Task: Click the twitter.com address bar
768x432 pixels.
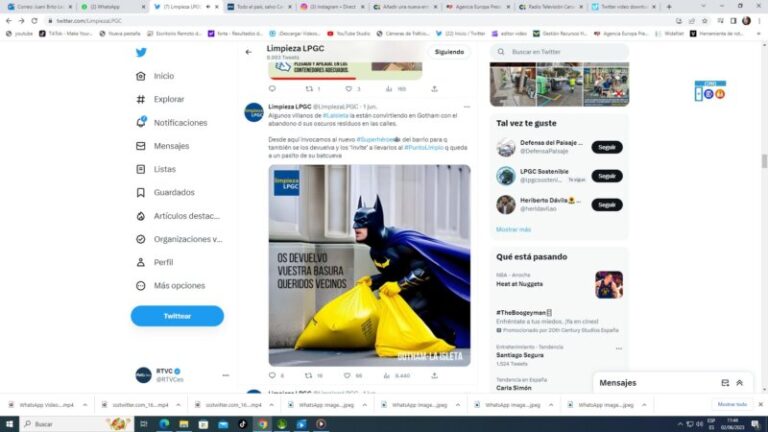Action: click(360, 21)
